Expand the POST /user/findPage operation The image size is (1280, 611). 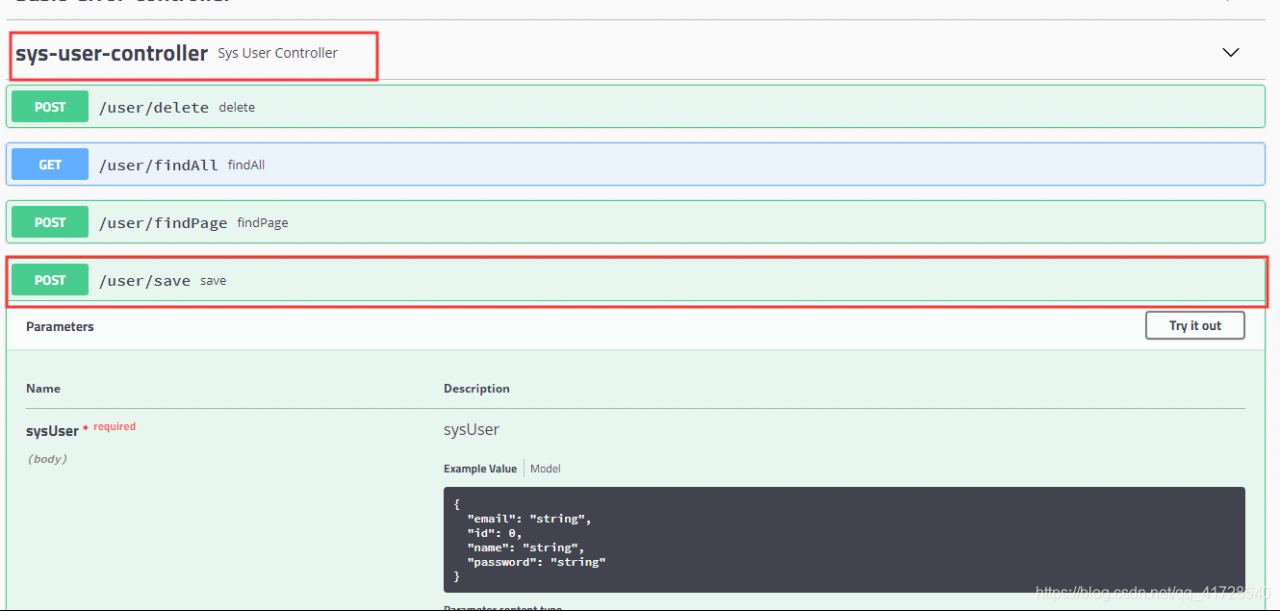636,222
